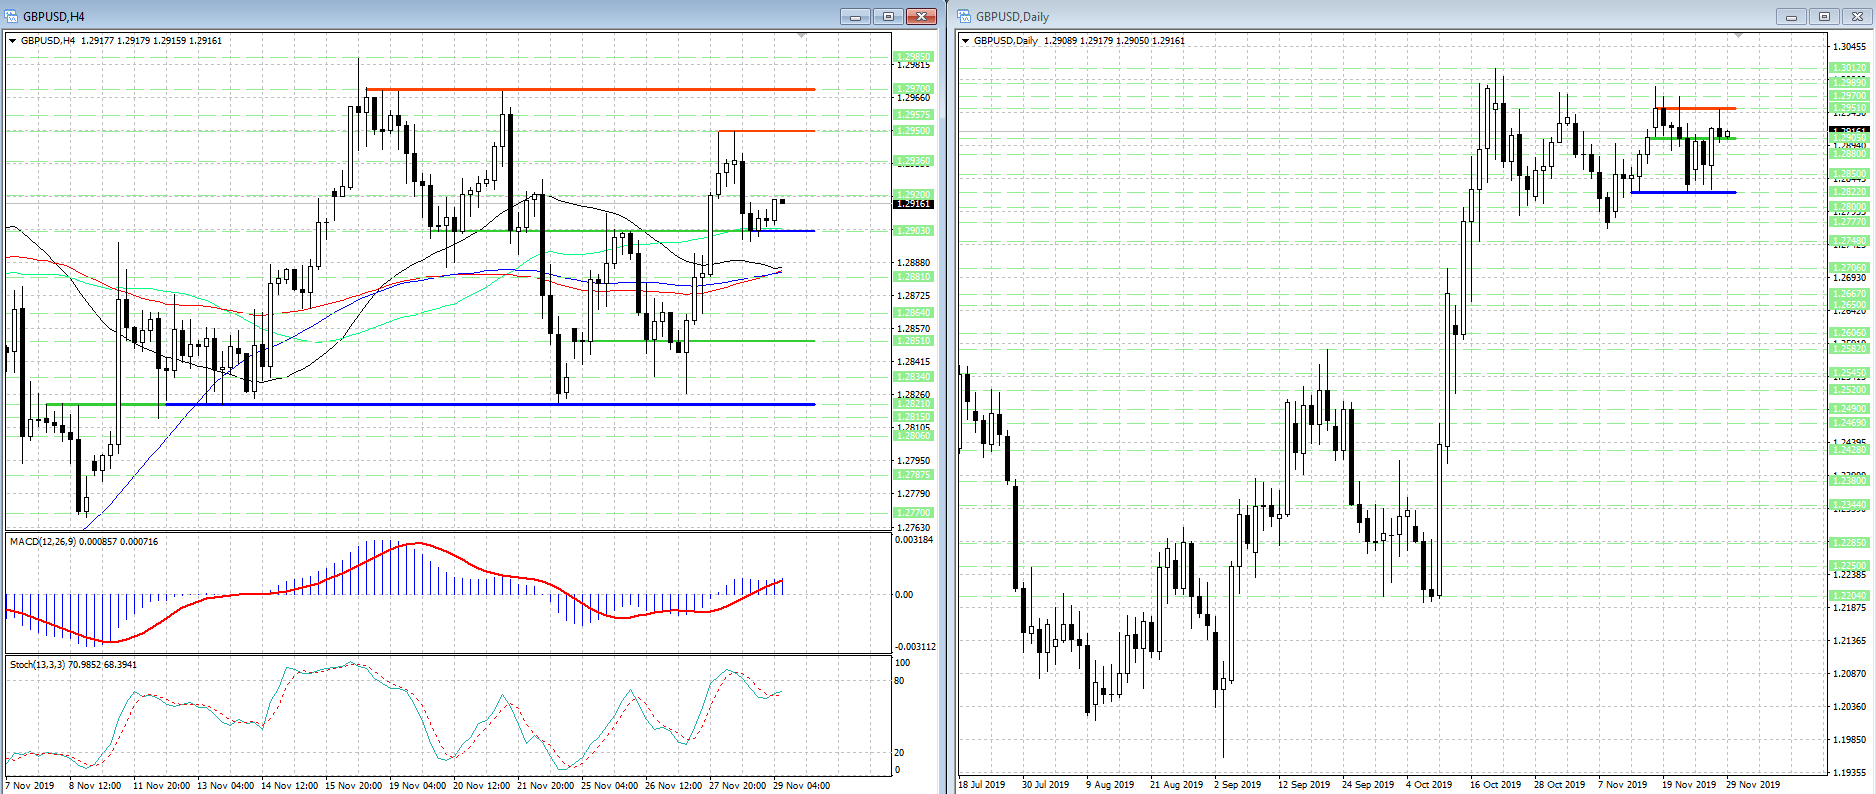Close the GBPUSD,Daily chart window
Image resolution: width=1876 pixels, height=794 pixels.
click(x=1857, y=16)
